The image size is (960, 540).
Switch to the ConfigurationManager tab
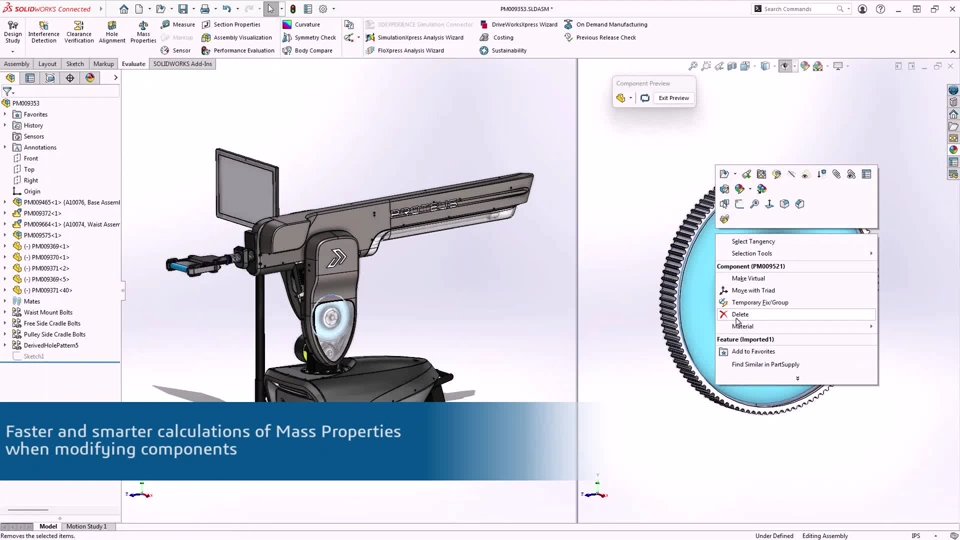click(x=50, y=78)
